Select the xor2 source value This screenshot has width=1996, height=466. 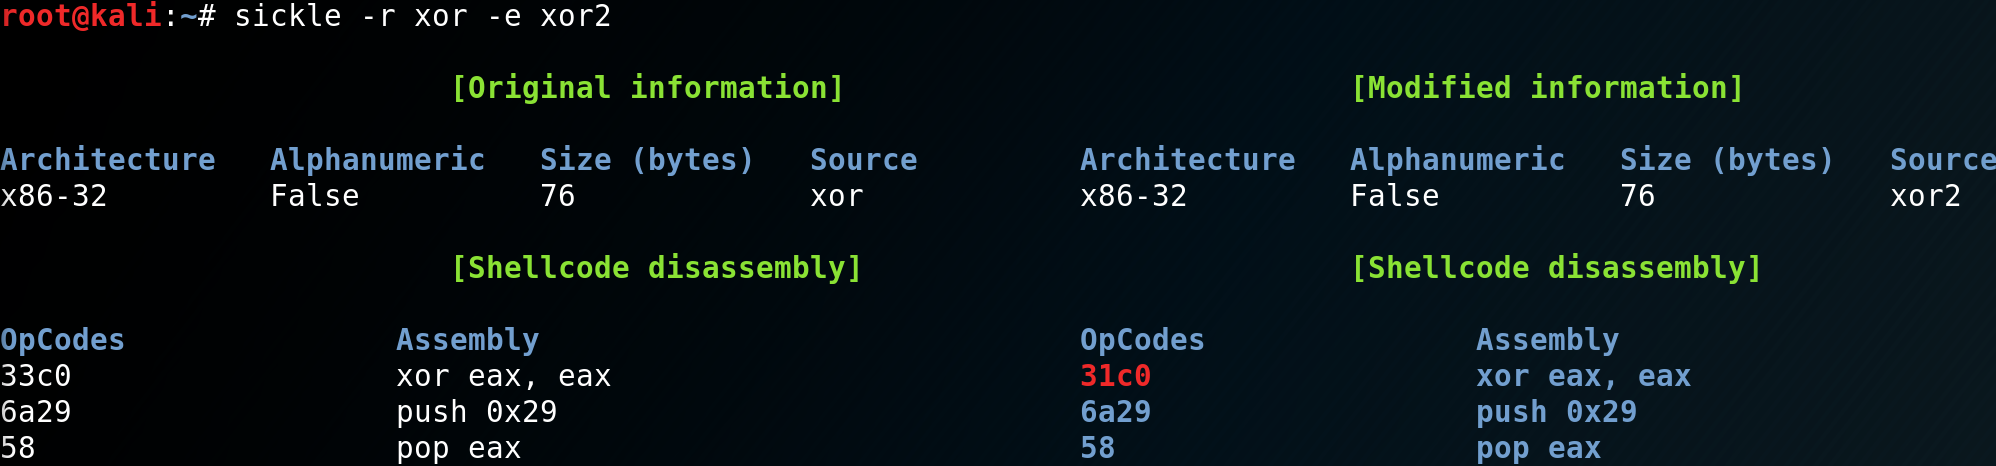pyautogui.click(x=1925, y=196)
